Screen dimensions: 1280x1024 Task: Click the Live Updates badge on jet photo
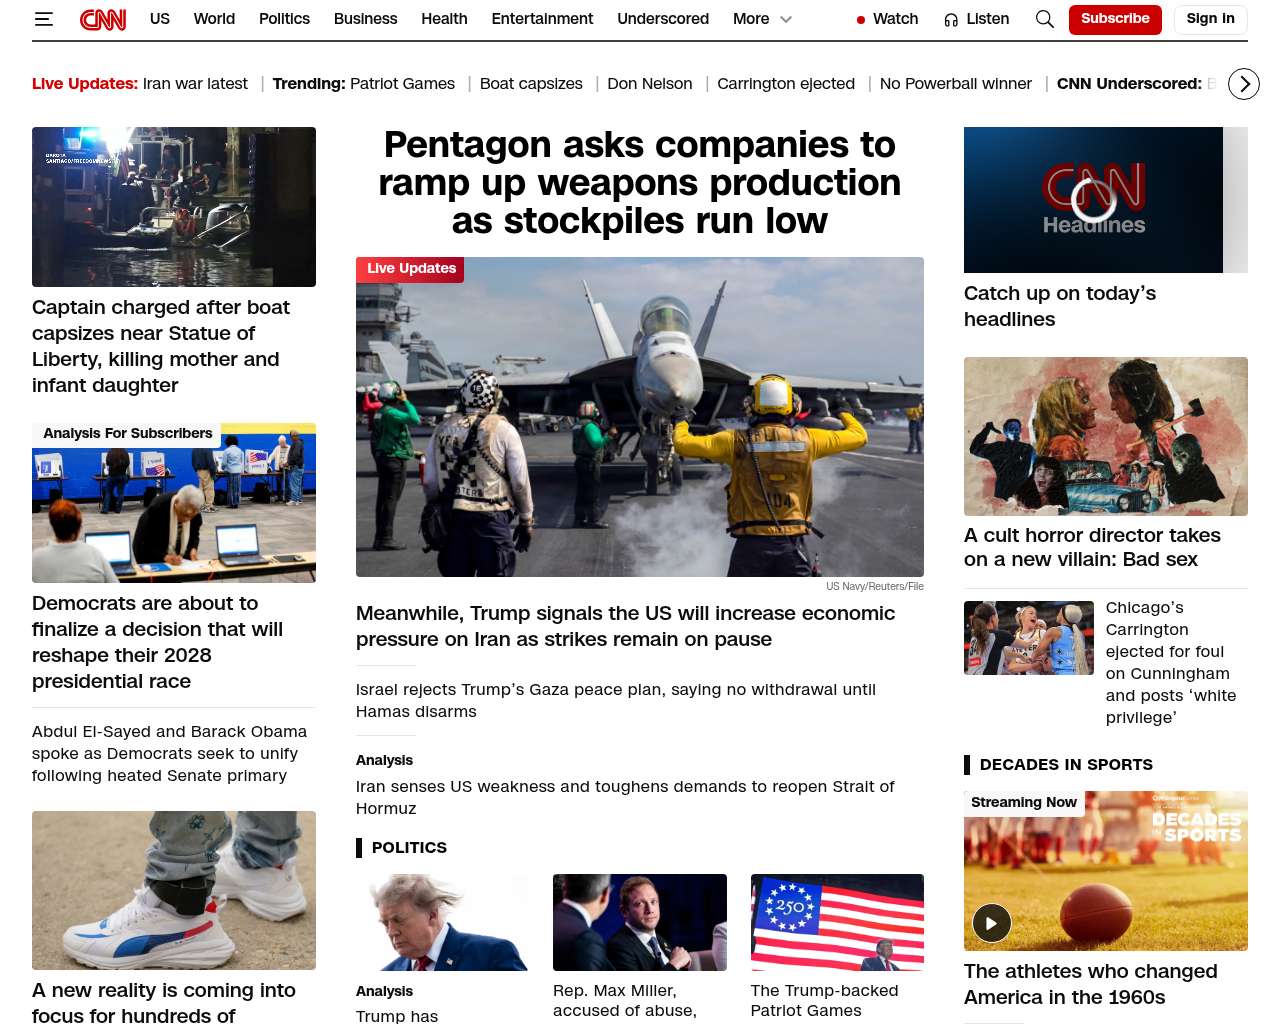tap(410, 269)
